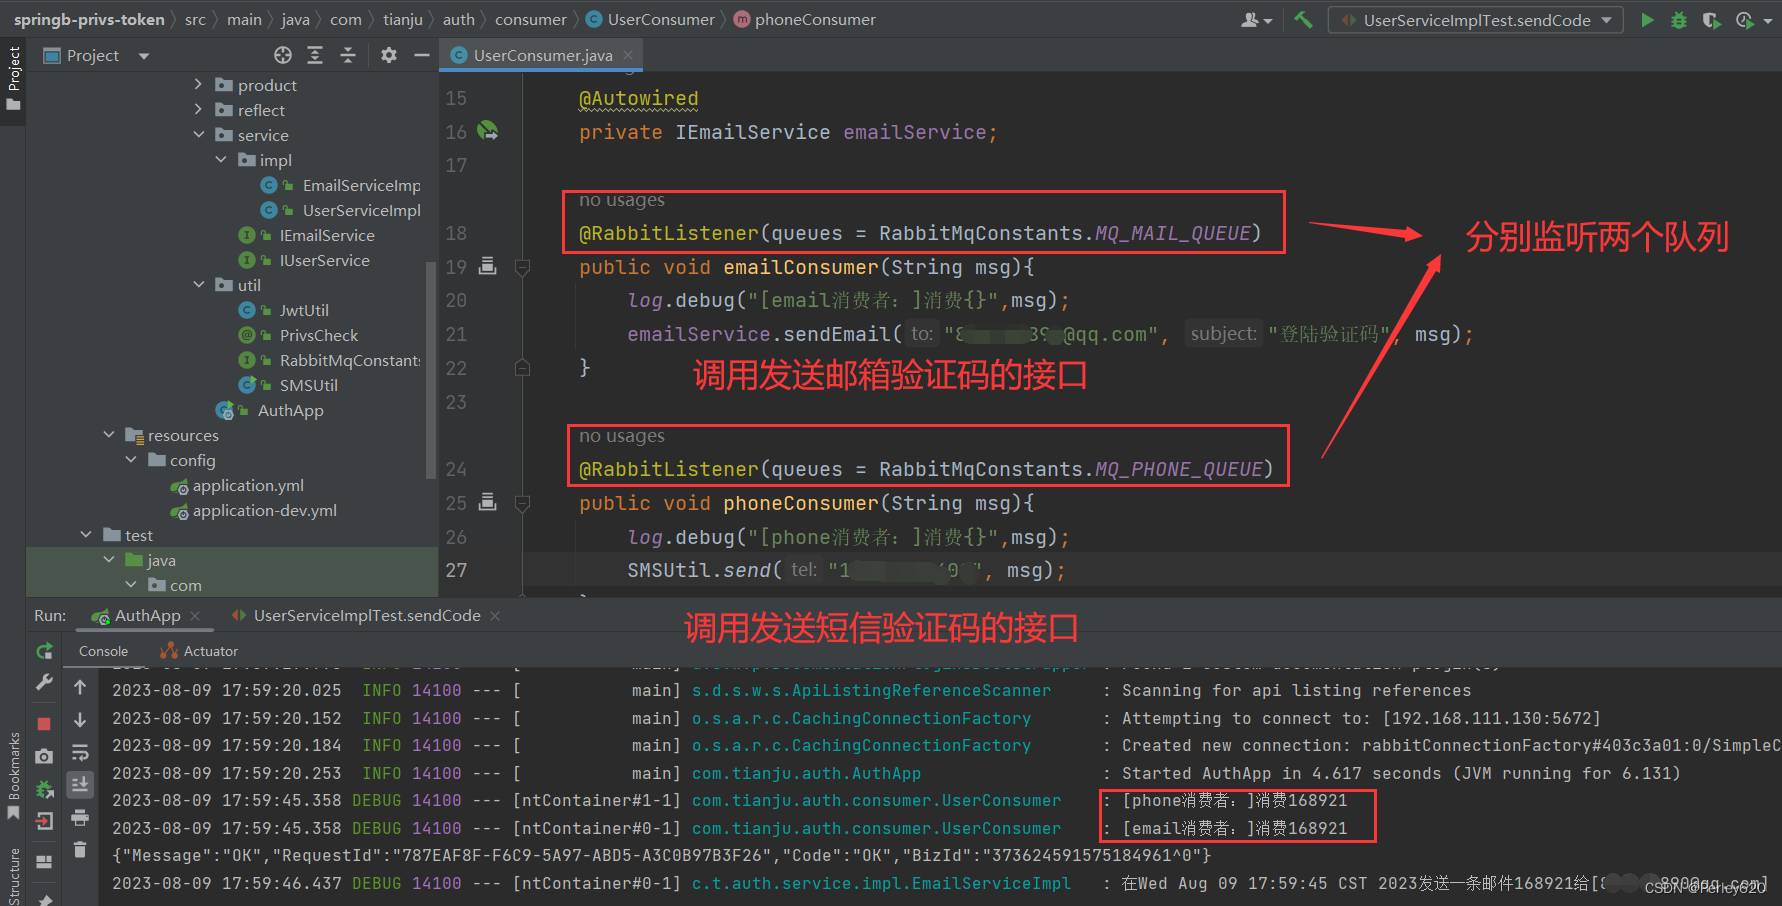Run UserServiceImplTest.sendCode with green play button

[x=1646, y=20]
